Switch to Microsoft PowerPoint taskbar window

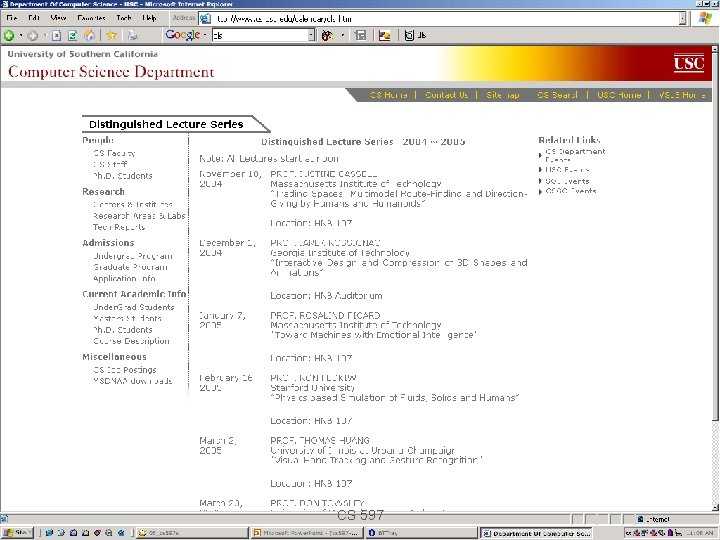[x=308, y=533]
